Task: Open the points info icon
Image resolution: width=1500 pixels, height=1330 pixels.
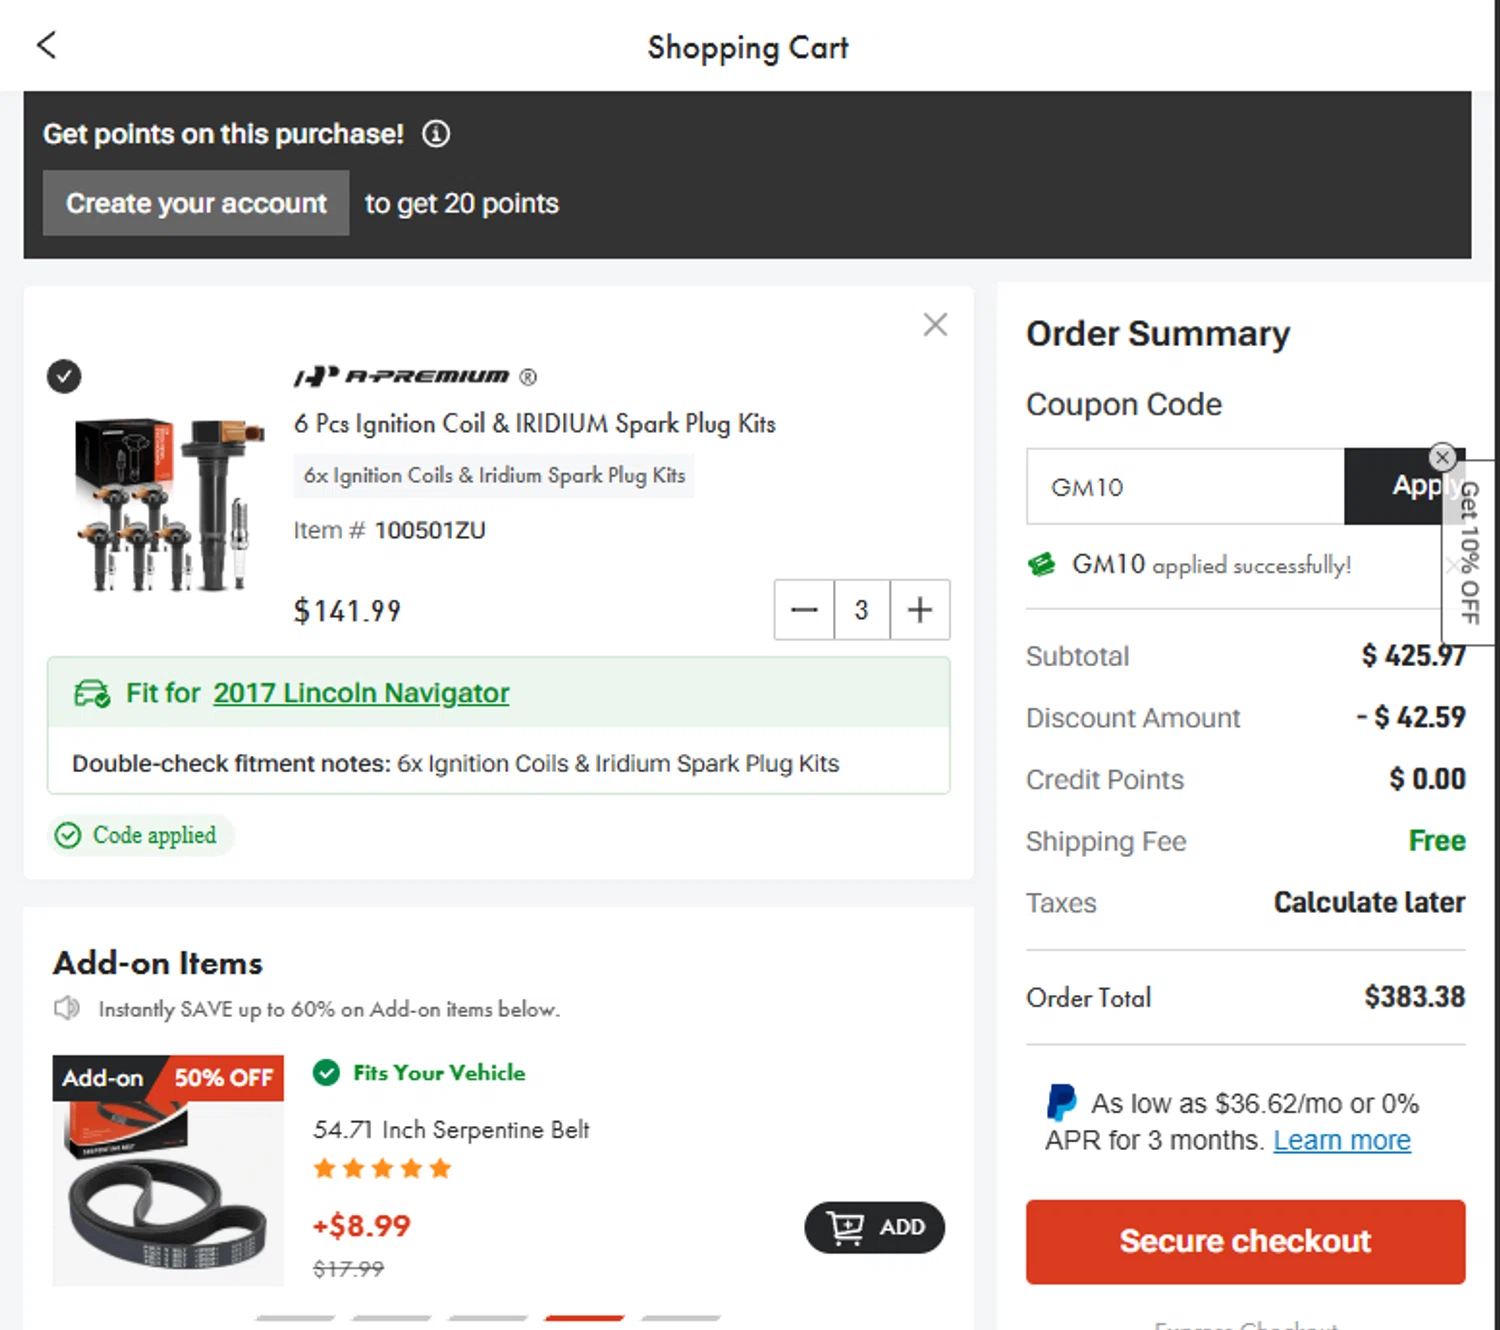Action: click(x=436, y=134)
